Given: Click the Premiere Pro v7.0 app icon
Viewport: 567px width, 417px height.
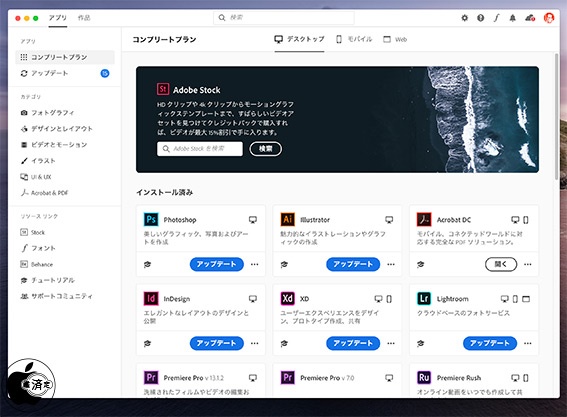Looking at the screenshot, I should tap(287, 378).
